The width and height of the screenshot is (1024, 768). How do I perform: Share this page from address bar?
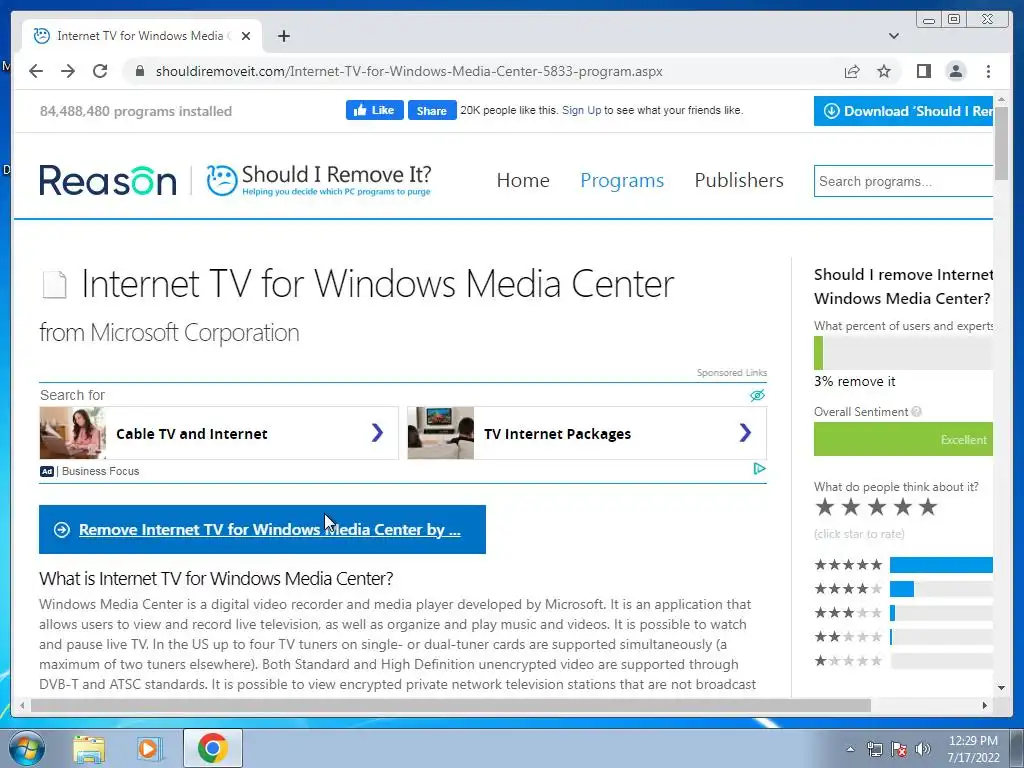pyautogui.click(x=852, y=71)
